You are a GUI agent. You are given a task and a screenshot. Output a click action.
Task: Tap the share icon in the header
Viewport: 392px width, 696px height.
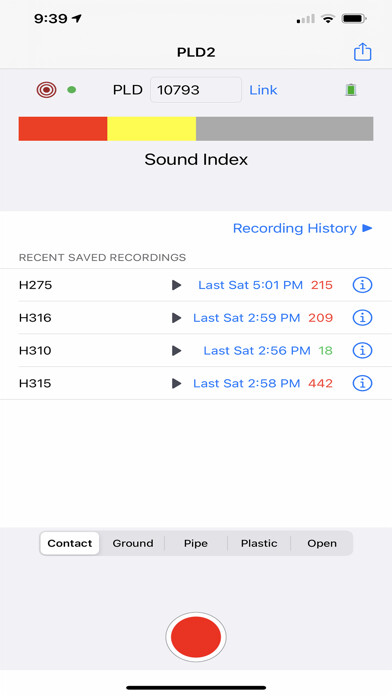click(362, 52)
